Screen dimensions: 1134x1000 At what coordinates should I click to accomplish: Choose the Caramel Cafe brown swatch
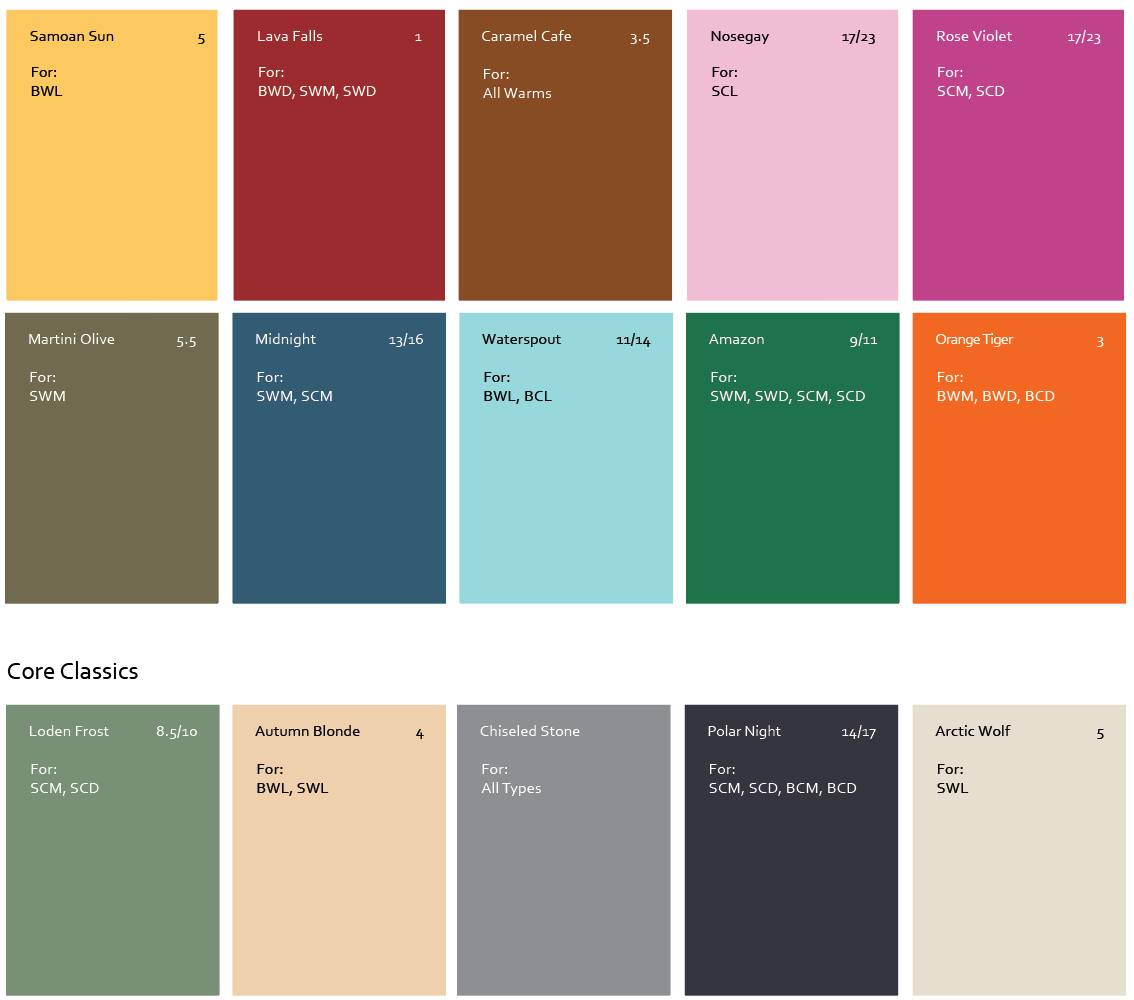565,155
